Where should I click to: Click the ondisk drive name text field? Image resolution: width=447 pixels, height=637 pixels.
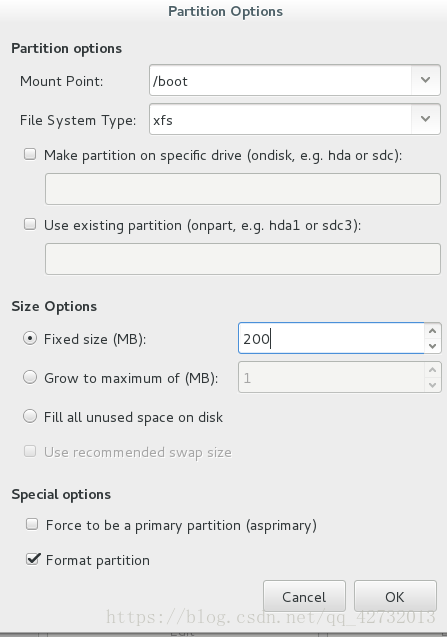[x=243, y=189]
